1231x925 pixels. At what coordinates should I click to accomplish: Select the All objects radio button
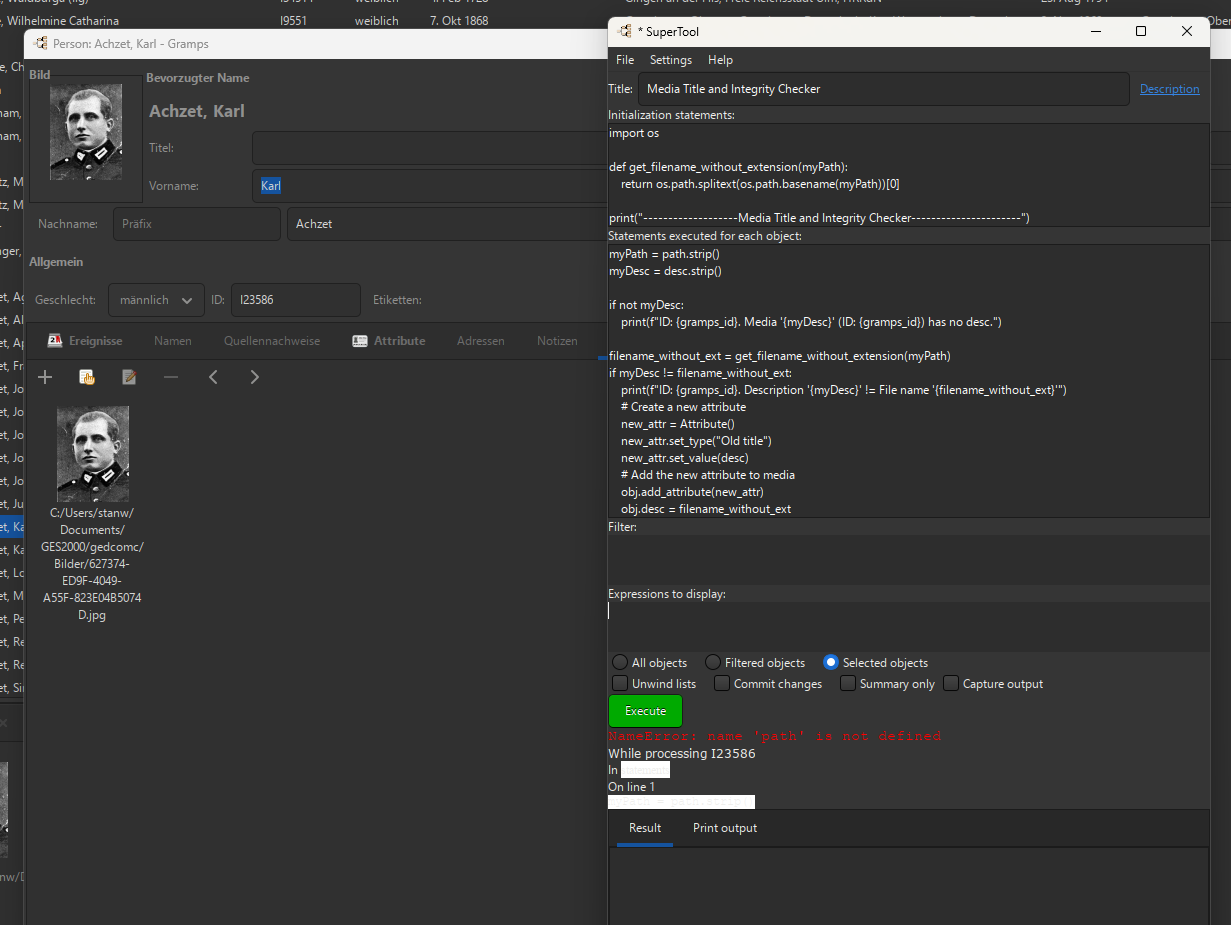pos(621,662)
